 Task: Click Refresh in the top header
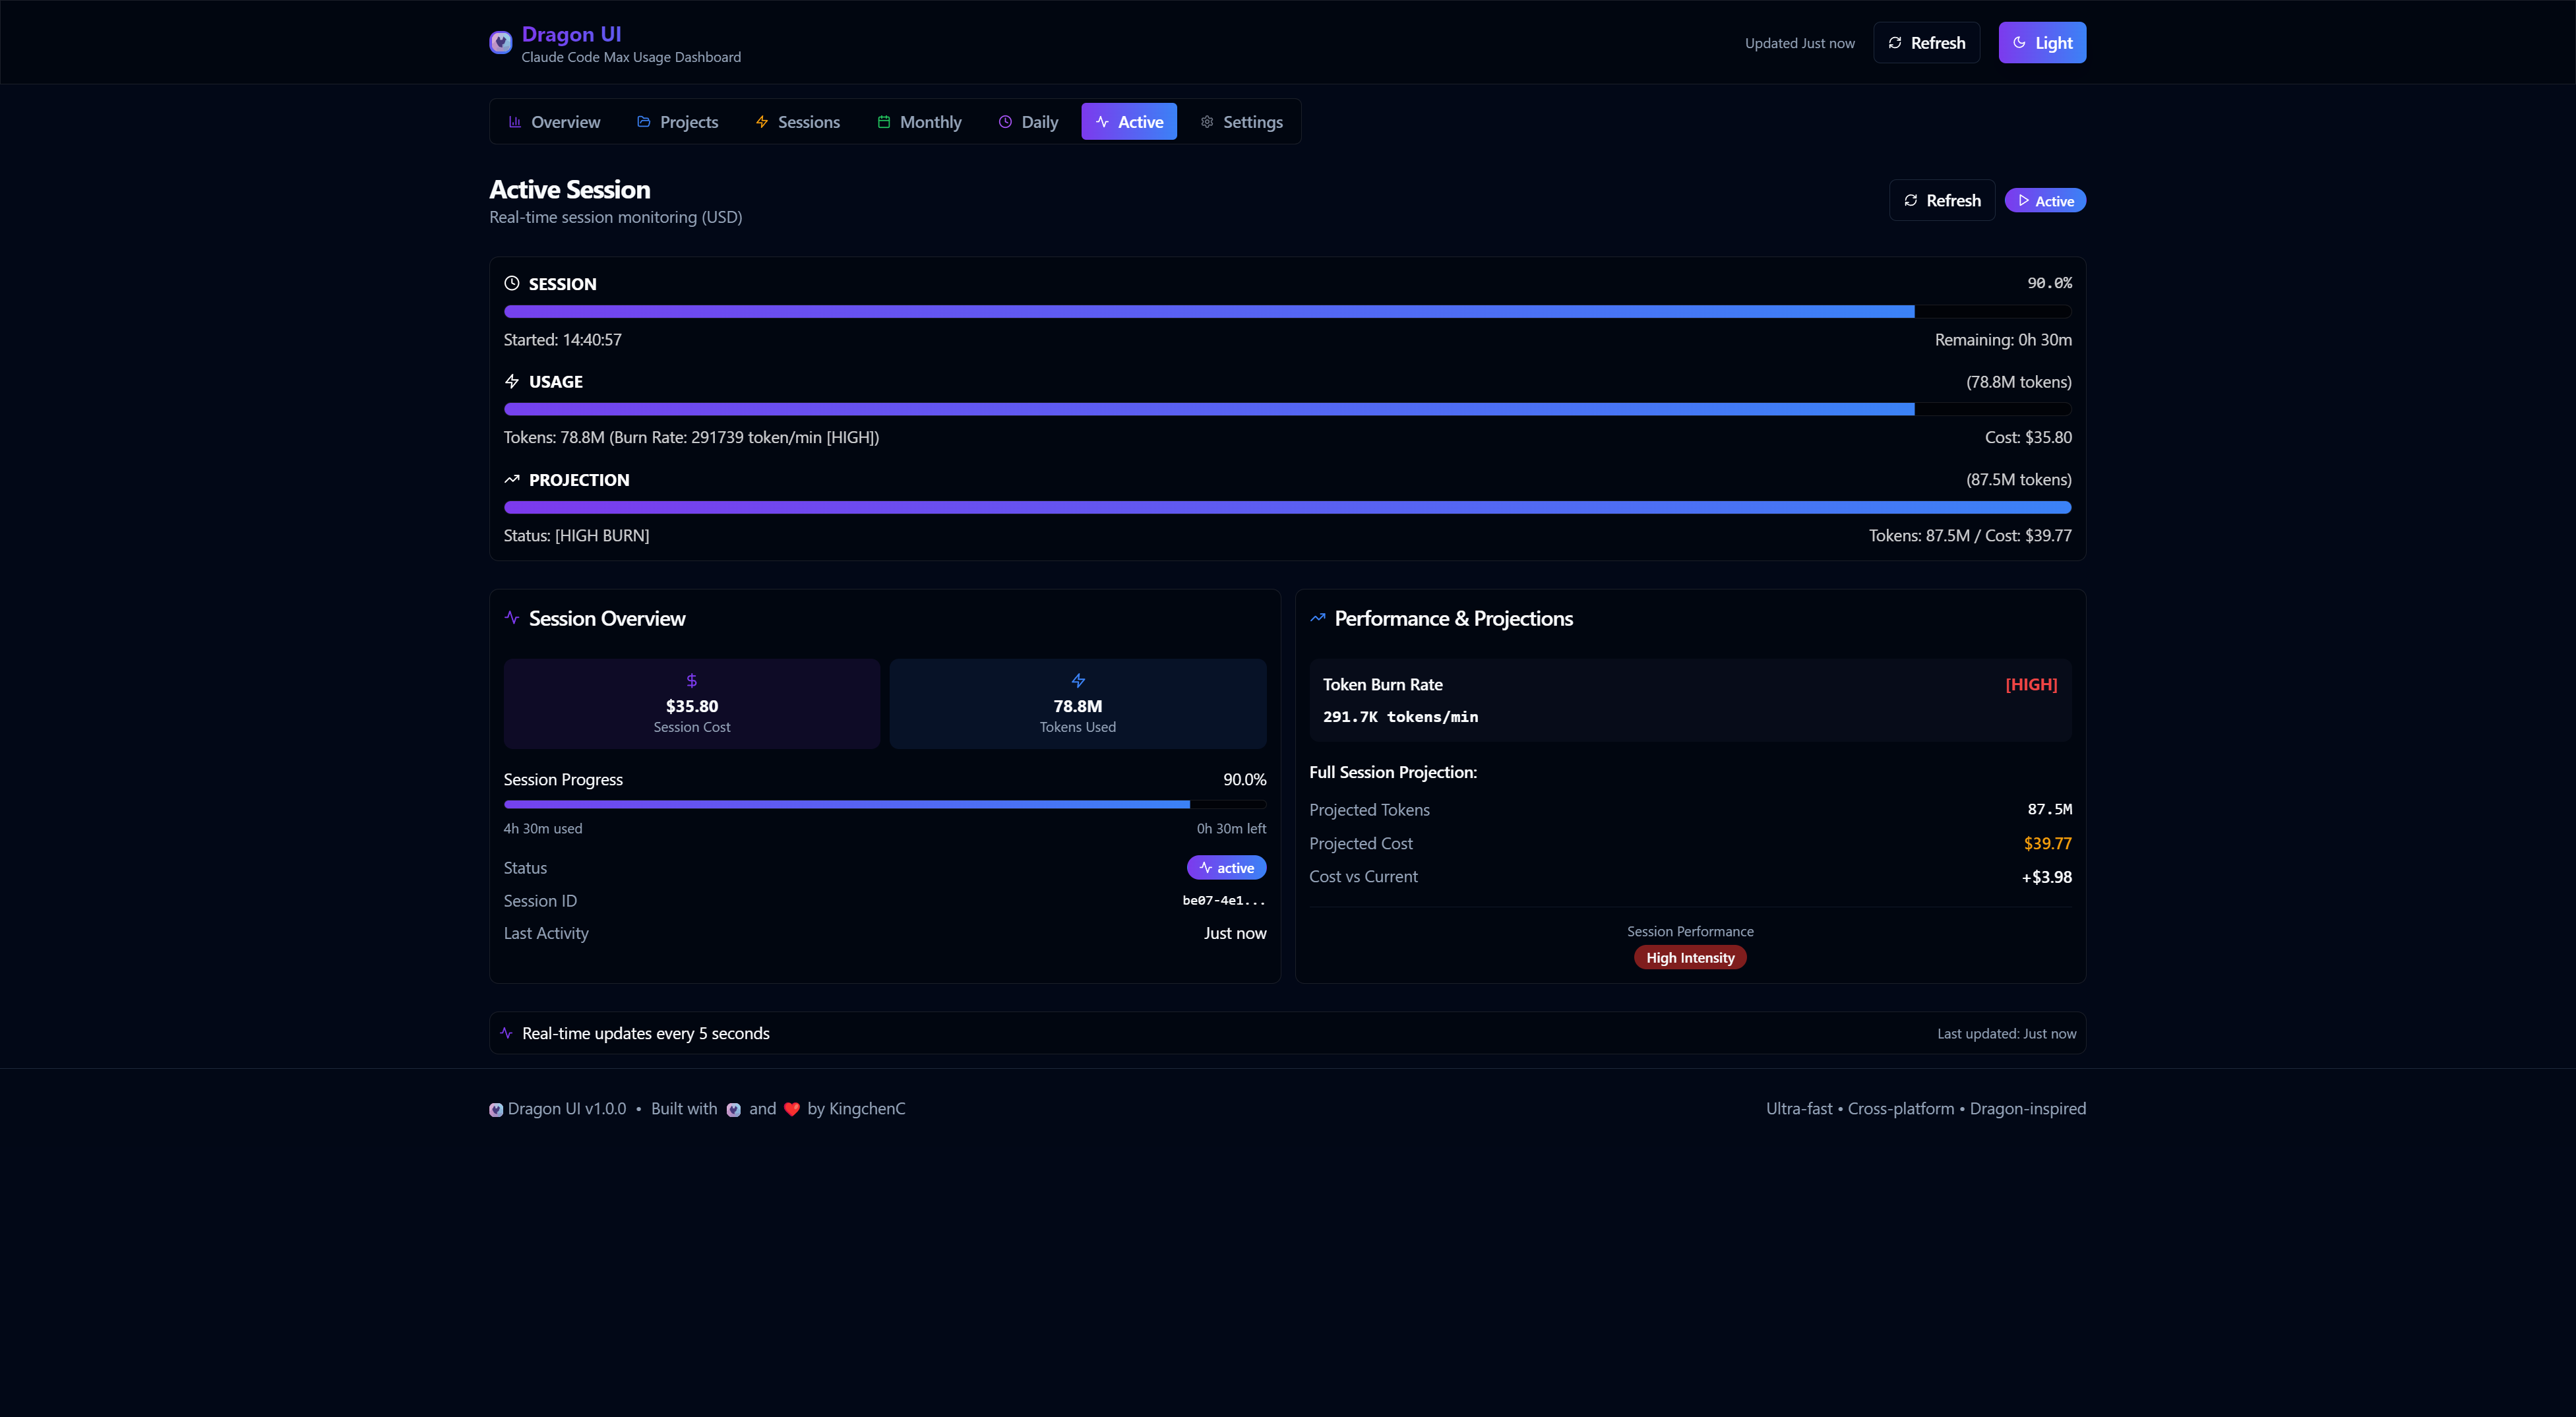coord(1926,43)
